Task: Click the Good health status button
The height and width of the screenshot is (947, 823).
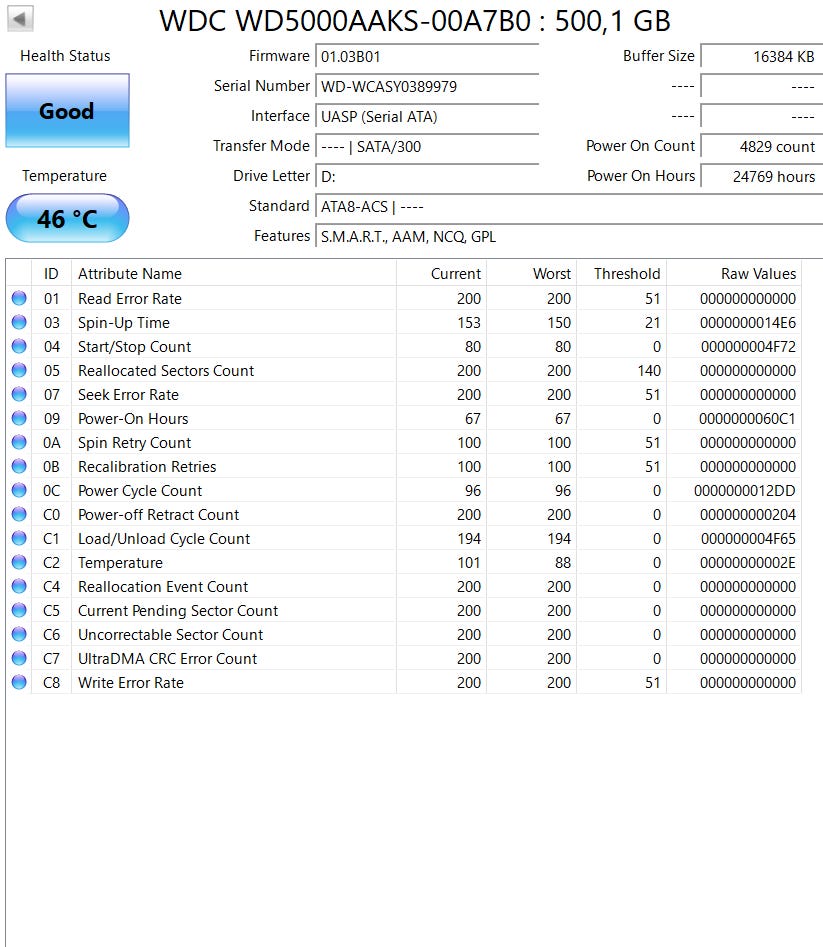Action: pyautogui.click(x=67, y=111)
